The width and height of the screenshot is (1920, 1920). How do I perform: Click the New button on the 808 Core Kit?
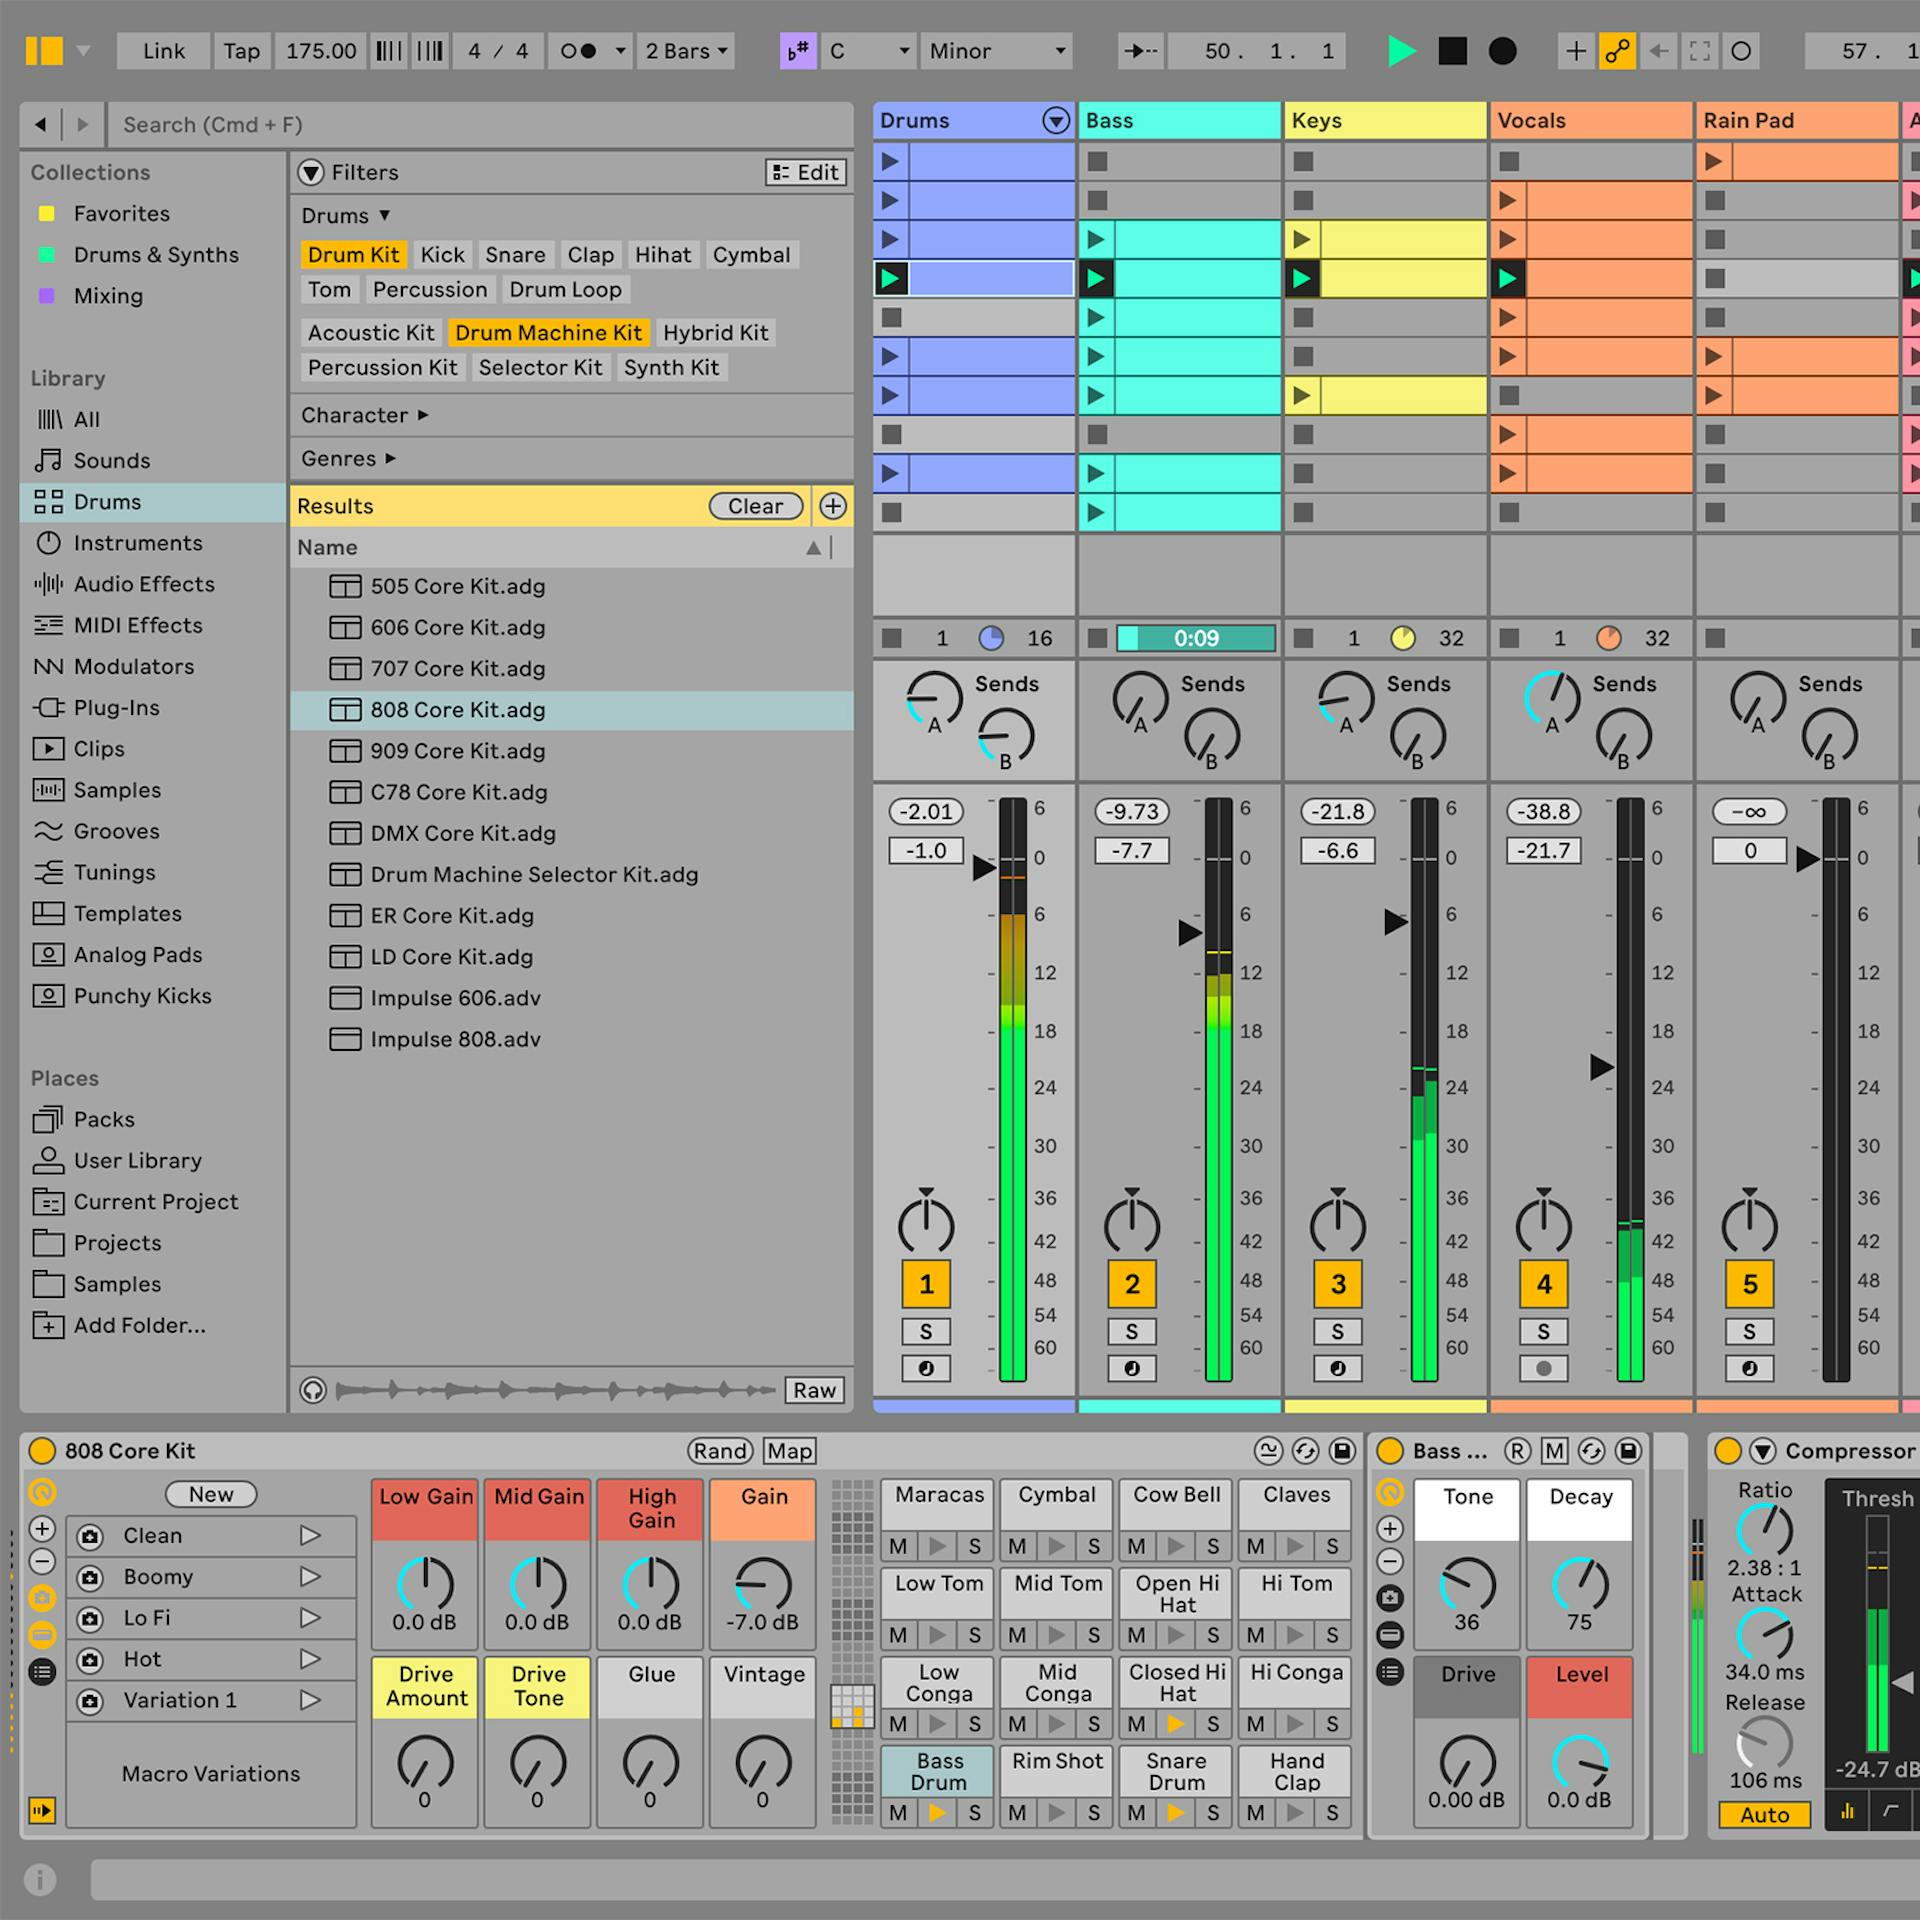point(210,1494)
